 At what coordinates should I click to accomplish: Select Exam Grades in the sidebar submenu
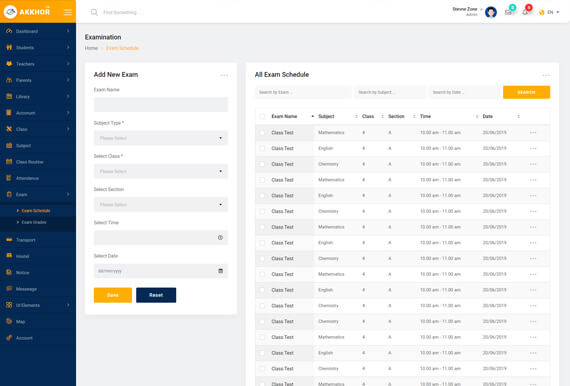[34, 222]
